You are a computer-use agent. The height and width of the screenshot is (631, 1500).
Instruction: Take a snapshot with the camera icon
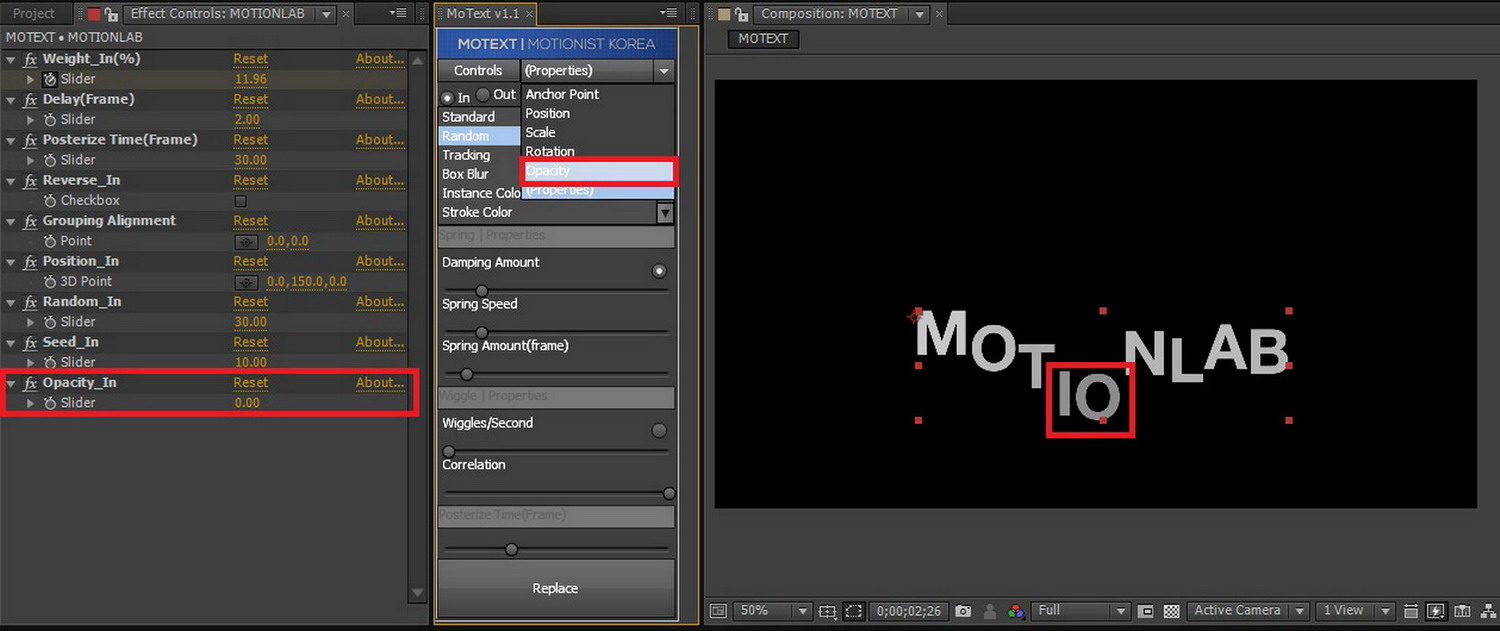pos(963,611)
